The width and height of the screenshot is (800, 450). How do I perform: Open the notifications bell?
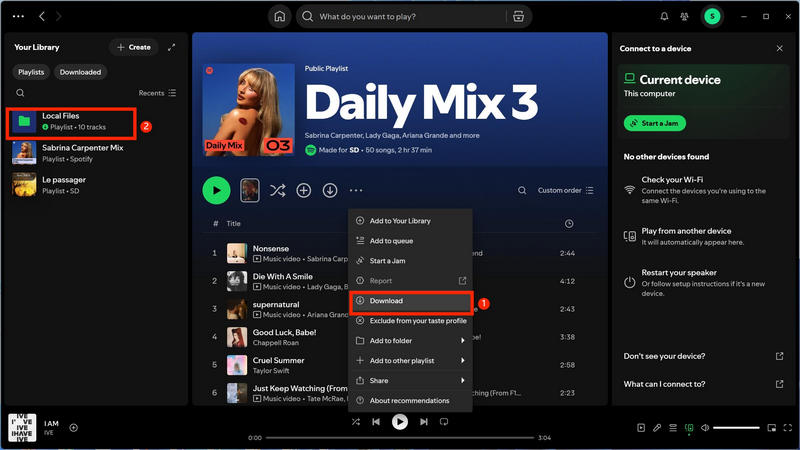click(x=664, y=16)
